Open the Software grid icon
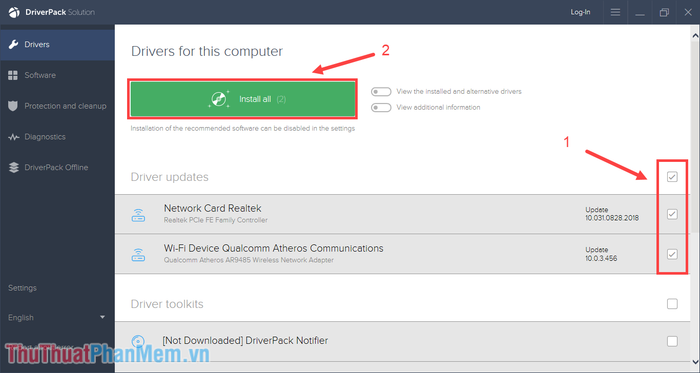The image size is (700, 373). click(x=13, y=75)
